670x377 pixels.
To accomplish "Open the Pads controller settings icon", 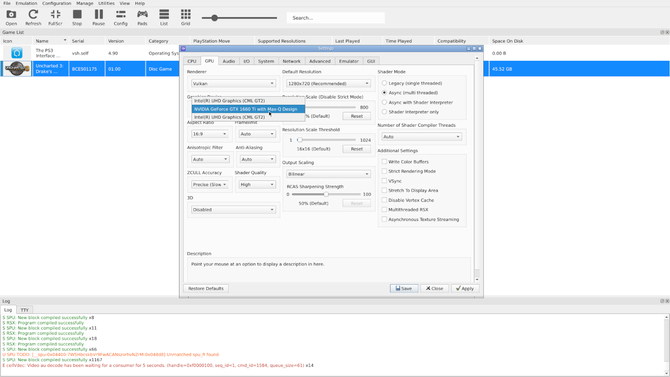I will [142, 18].
